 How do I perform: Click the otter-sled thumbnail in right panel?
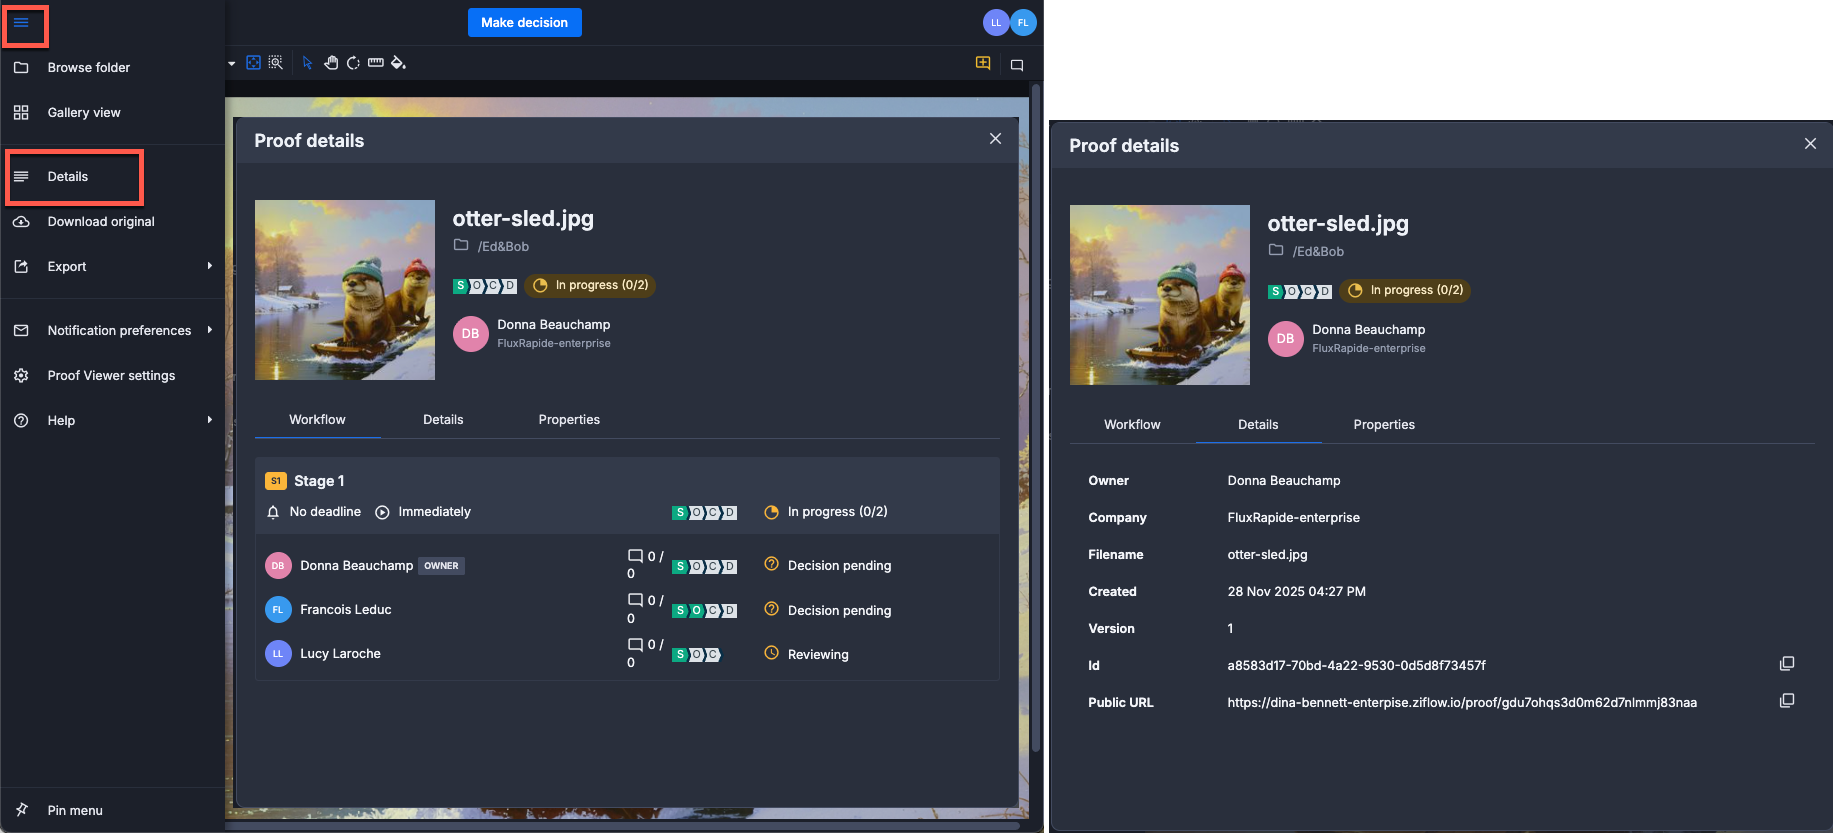(1159, 295)
